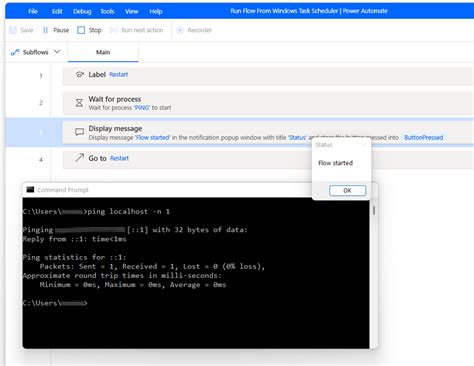Click 'Reply from ::1: time<1ms' line
The image size is (474, 366).
tap(75, 239)
